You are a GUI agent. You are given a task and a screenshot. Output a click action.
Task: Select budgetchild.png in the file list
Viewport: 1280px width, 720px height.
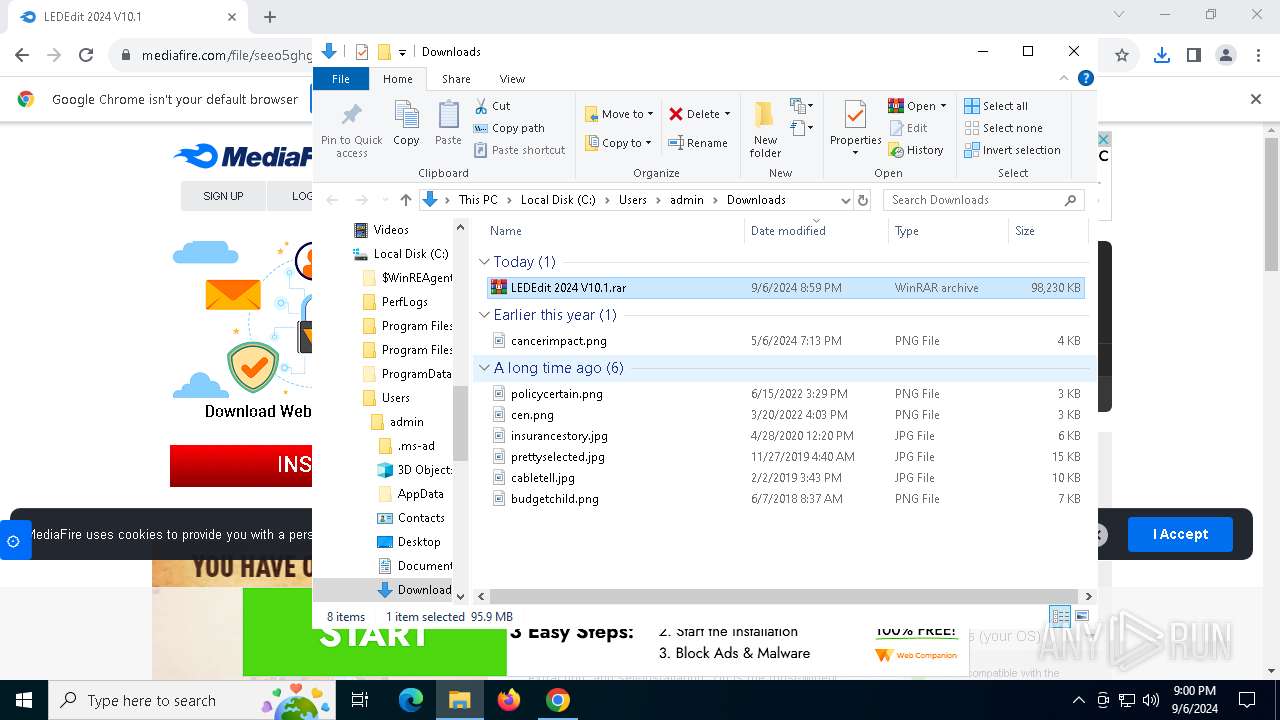[x=785, y=499]
